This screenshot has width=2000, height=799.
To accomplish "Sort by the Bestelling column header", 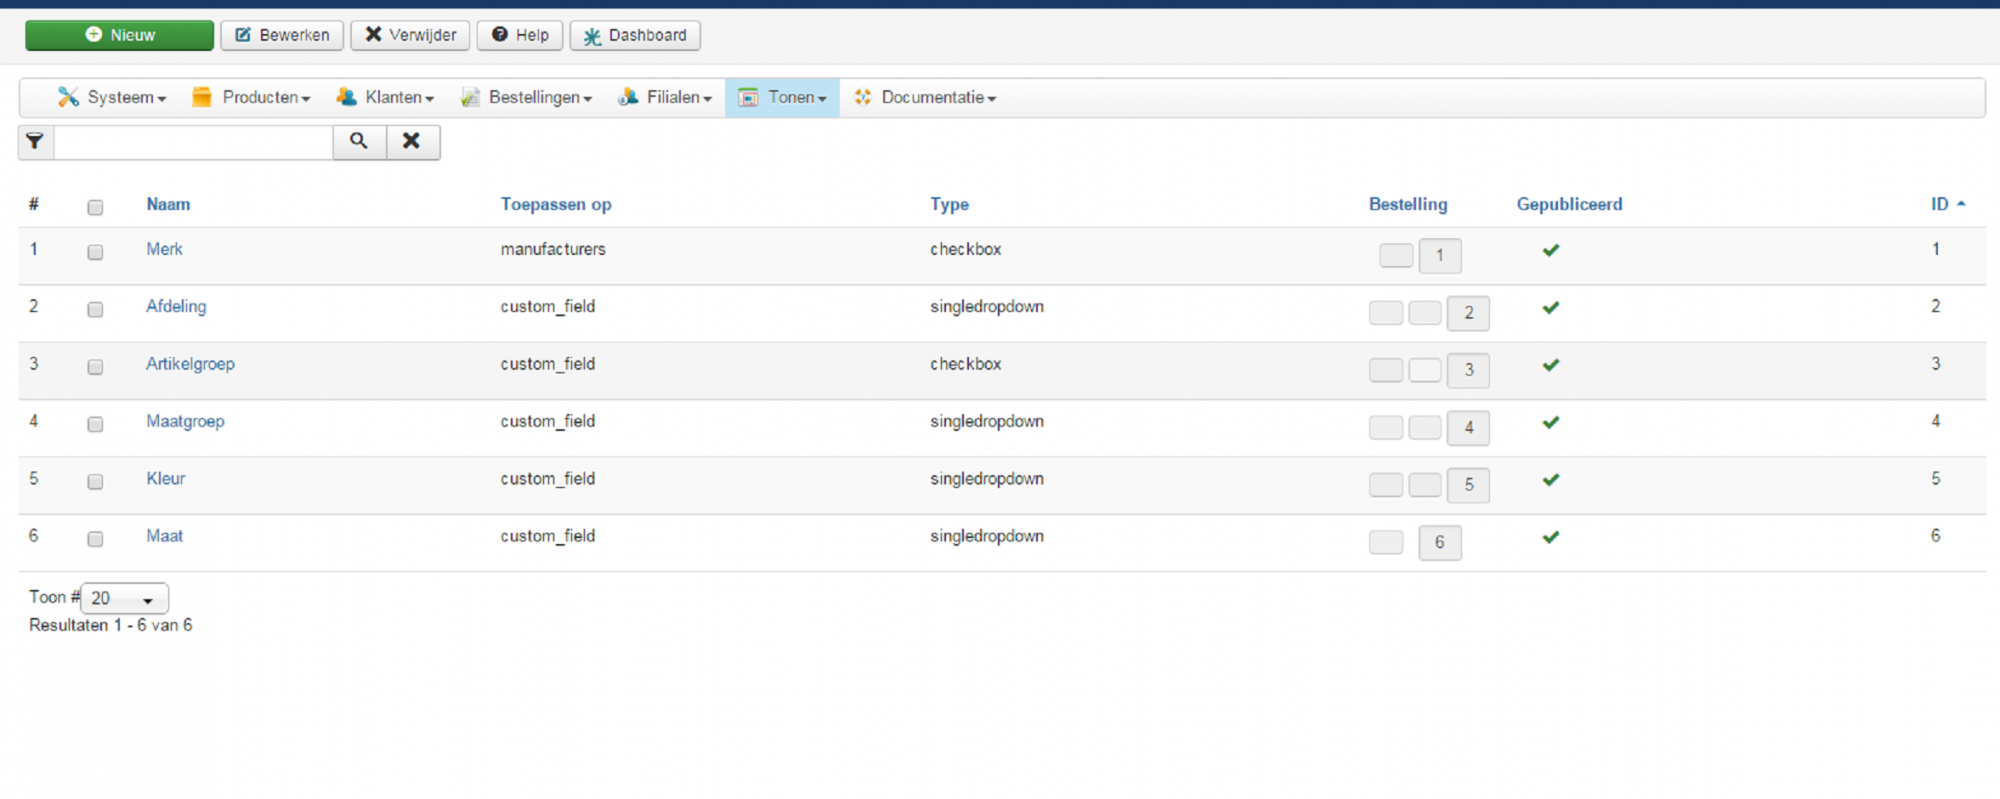I will (x=1408, y=204).
